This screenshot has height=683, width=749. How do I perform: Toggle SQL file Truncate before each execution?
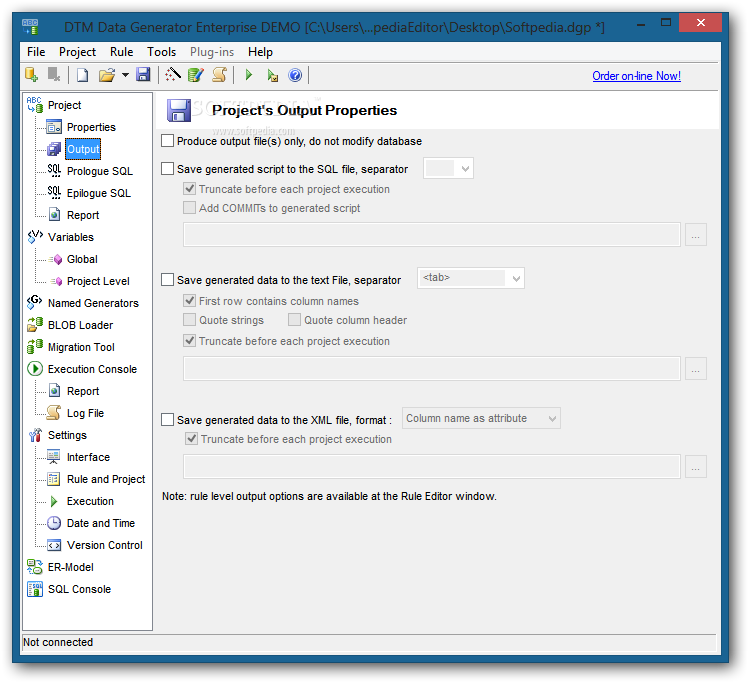[190, 189]
